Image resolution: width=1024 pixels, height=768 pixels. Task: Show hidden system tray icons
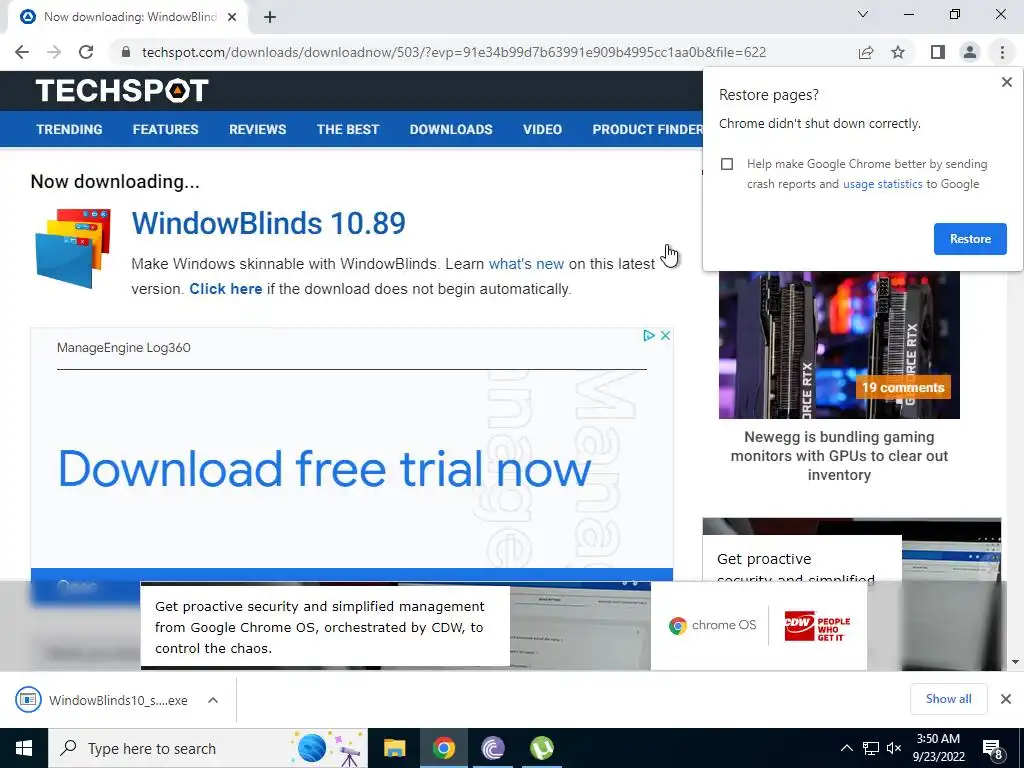pos(846,748)
